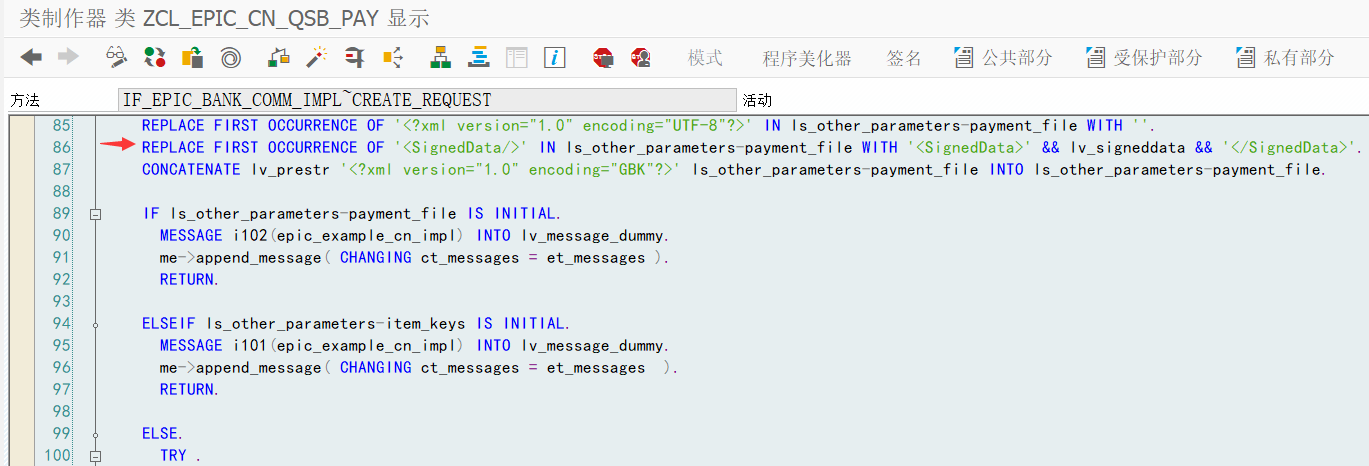The width and height of the screenshot is (1369, 466).
Task: Click the 公共部分 section icon
Action: tap(964, 58)
